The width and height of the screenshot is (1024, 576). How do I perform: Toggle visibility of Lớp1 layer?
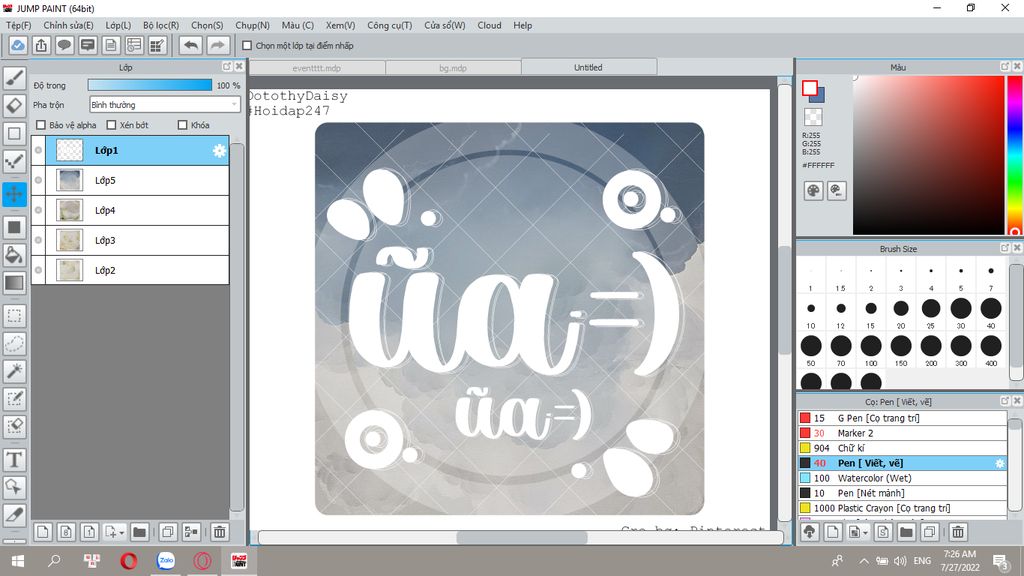coord(39,150)
